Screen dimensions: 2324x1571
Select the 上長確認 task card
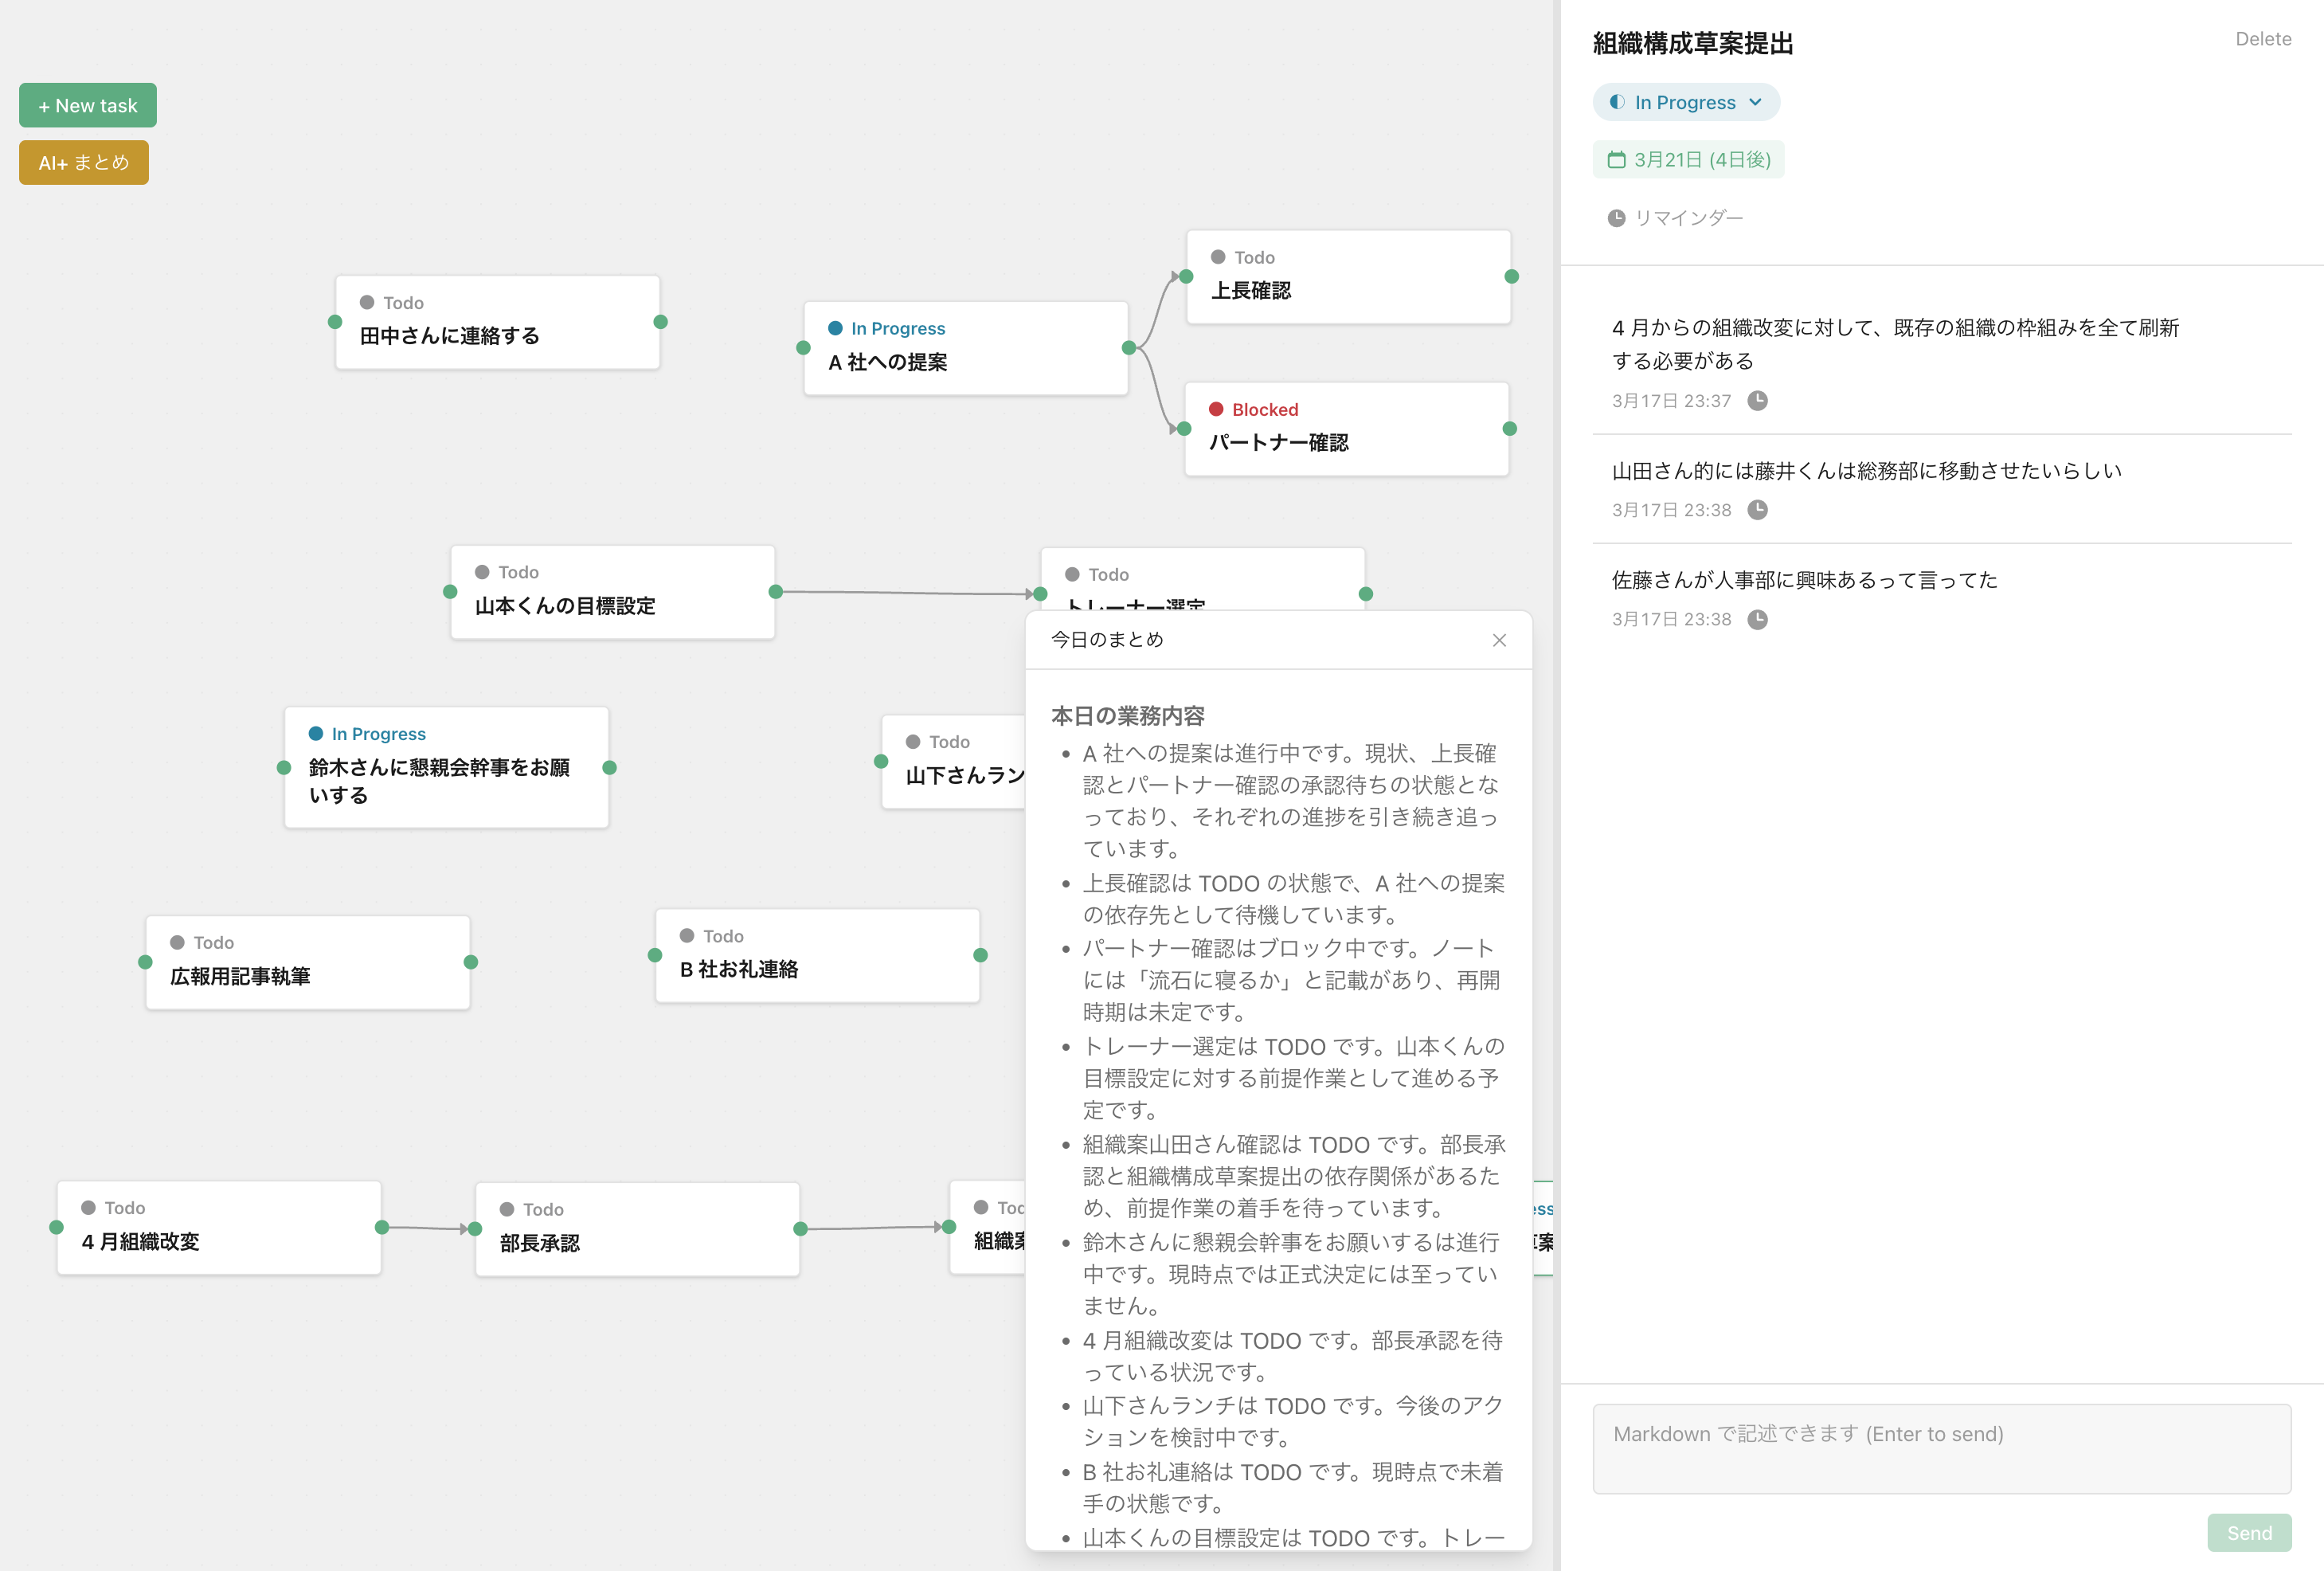[x=1348, y=277]
